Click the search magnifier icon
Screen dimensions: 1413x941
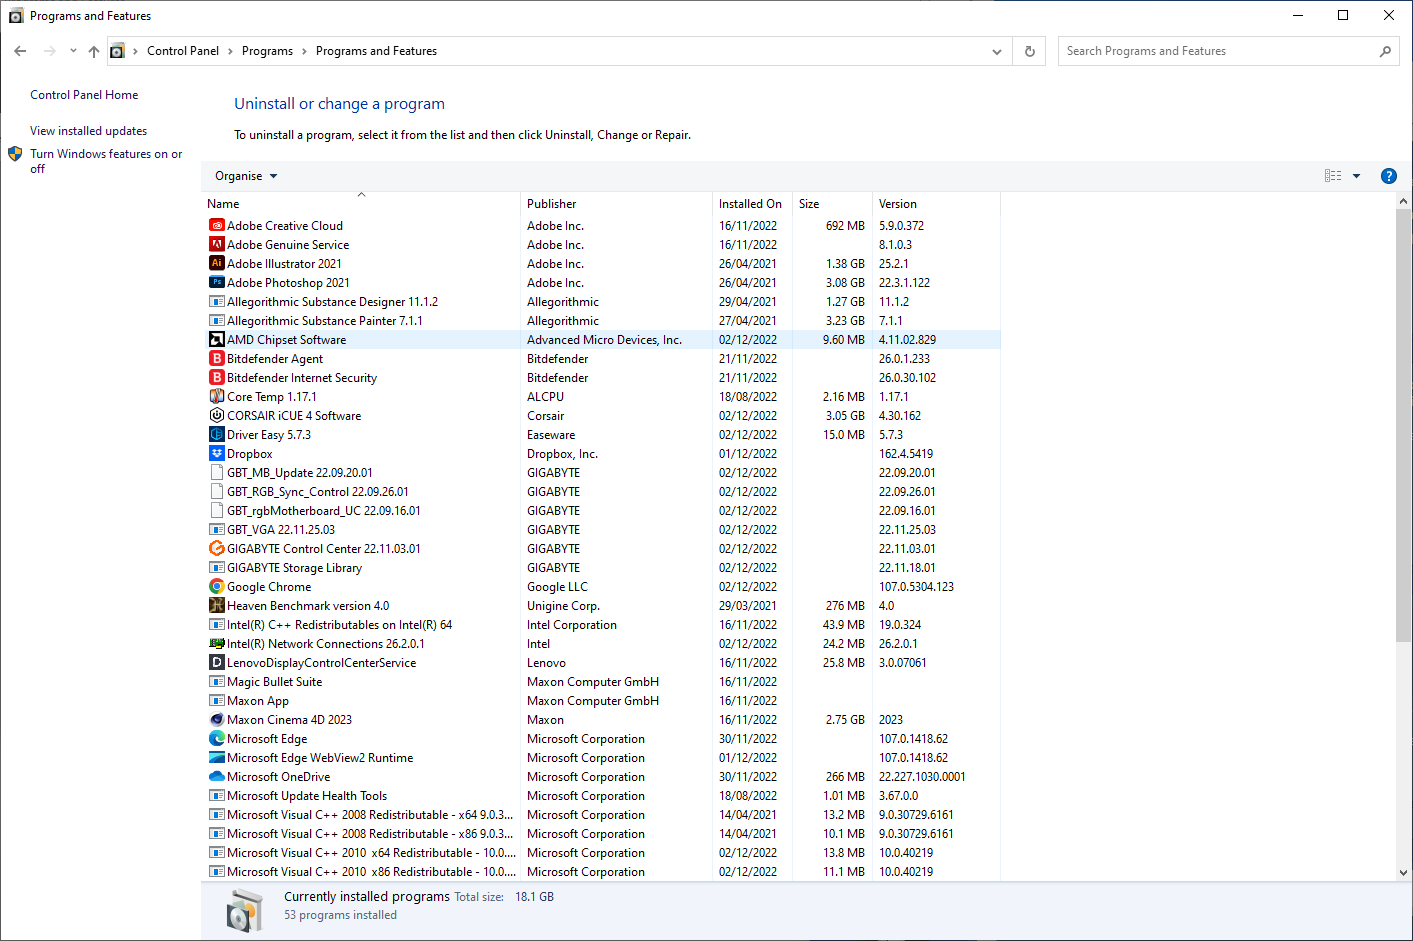[x=1385, y=51]
